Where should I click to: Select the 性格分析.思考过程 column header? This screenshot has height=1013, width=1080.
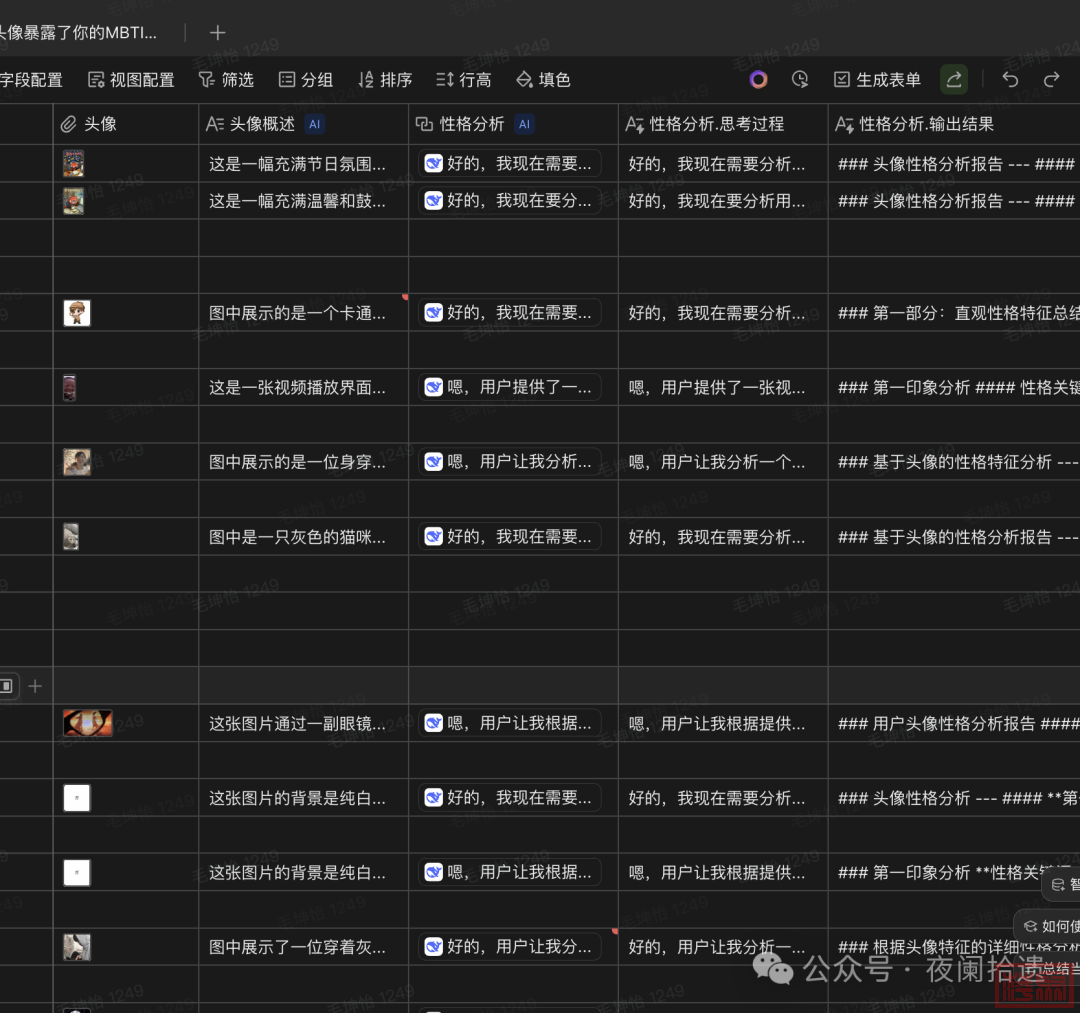click(723, 124)
